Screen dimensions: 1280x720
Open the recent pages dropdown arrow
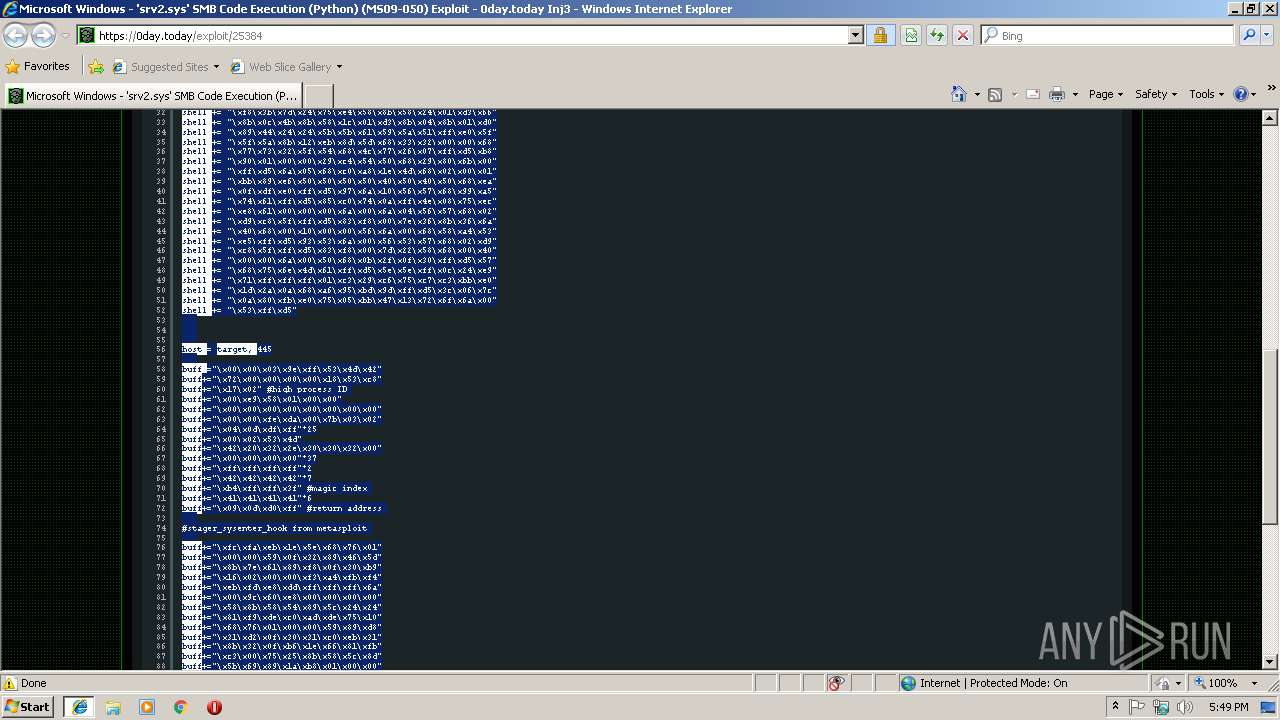65,36
